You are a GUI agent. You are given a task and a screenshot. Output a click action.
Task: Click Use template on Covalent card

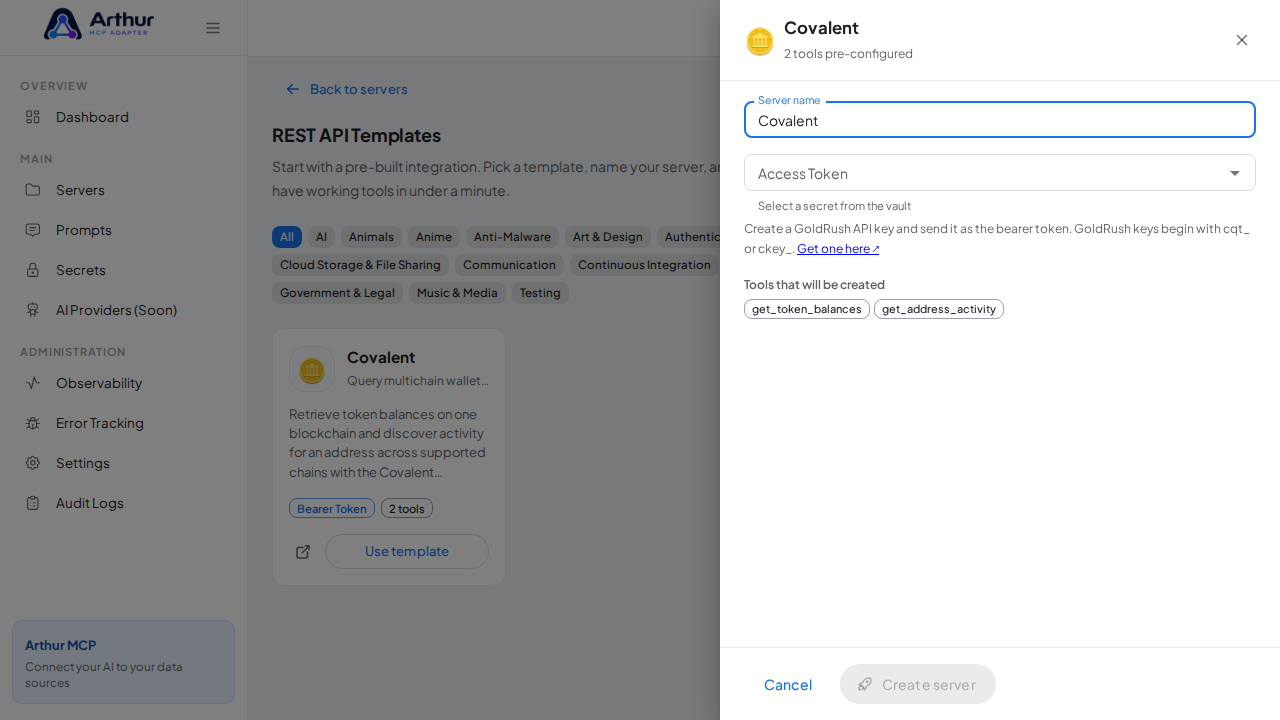coord(407,551)
